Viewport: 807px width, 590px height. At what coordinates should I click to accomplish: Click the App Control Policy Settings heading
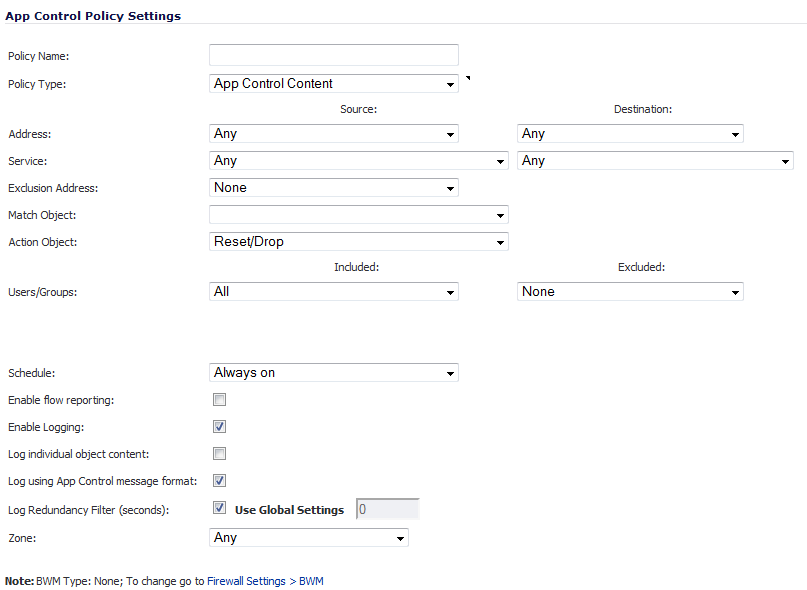[x=93, y=16]
